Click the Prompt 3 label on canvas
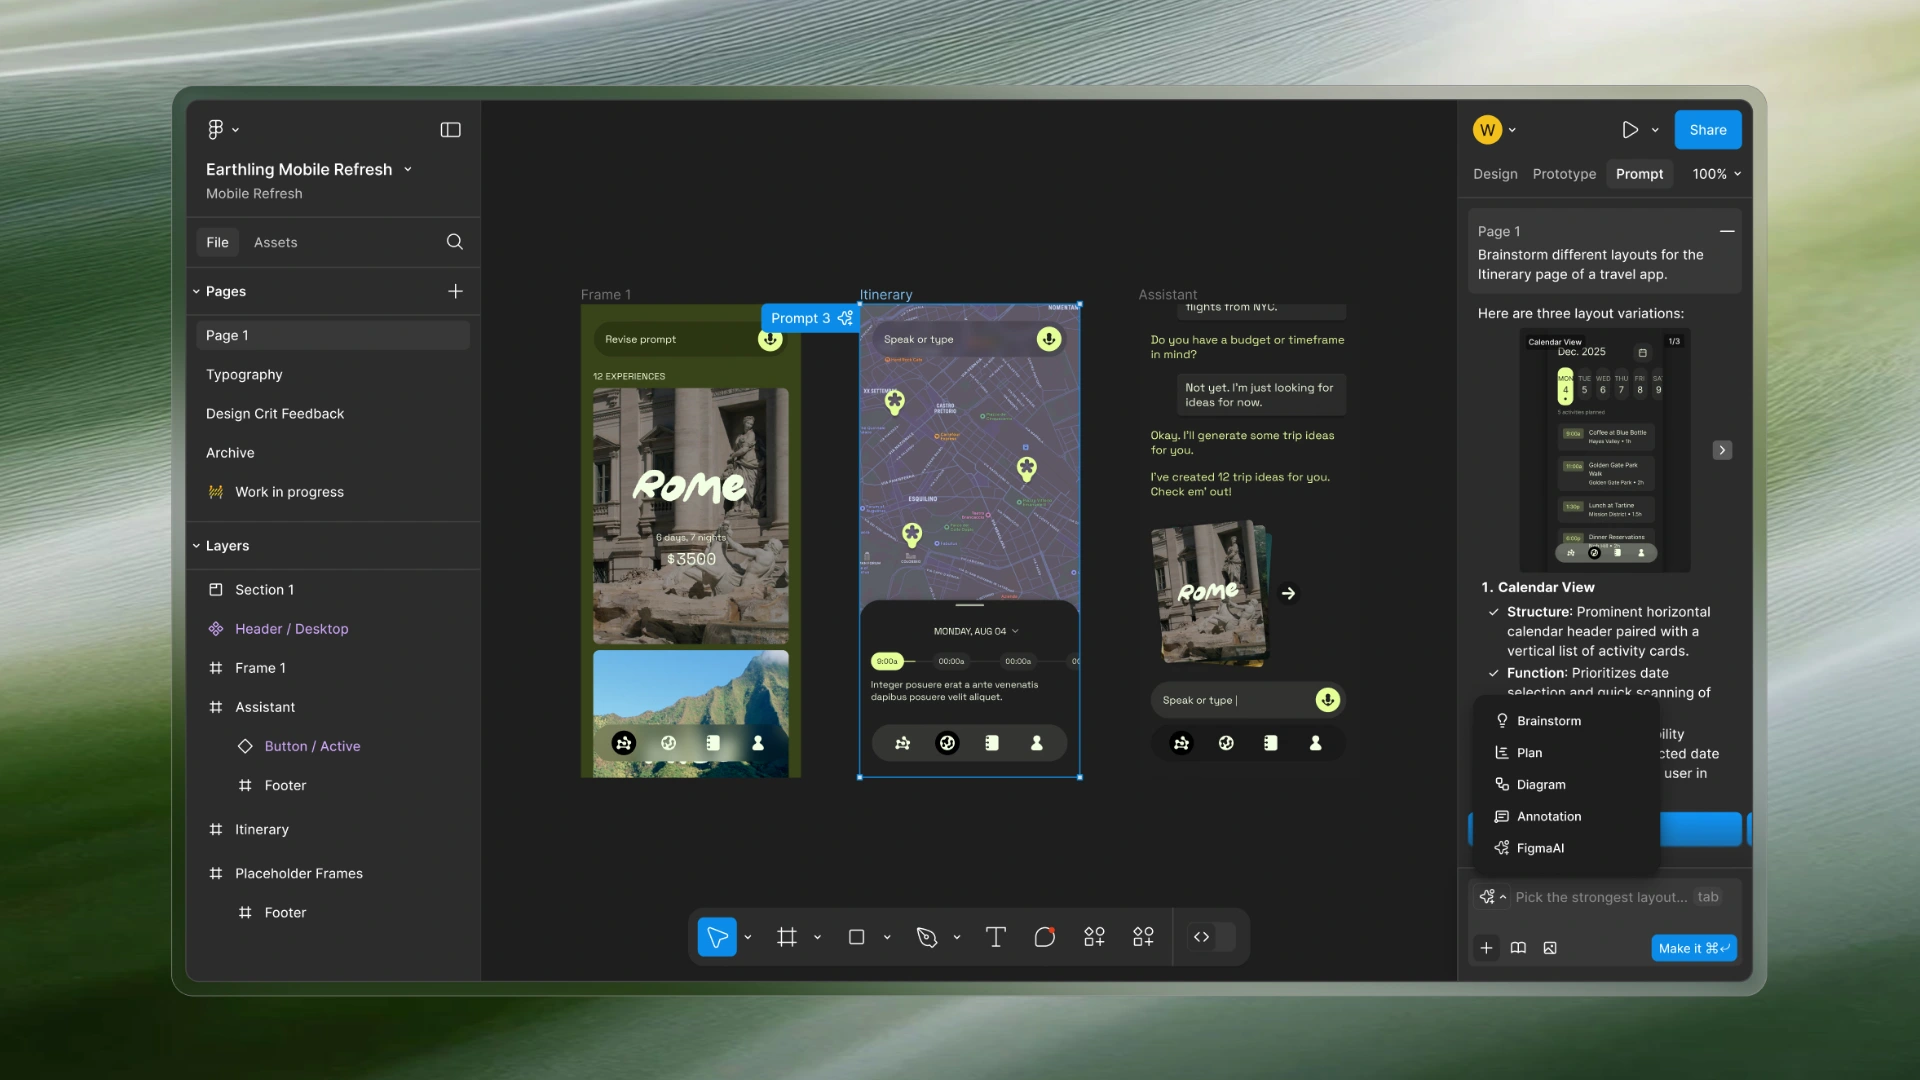The width and height of the screenshot is (1920, 1080). click(811, 318)
